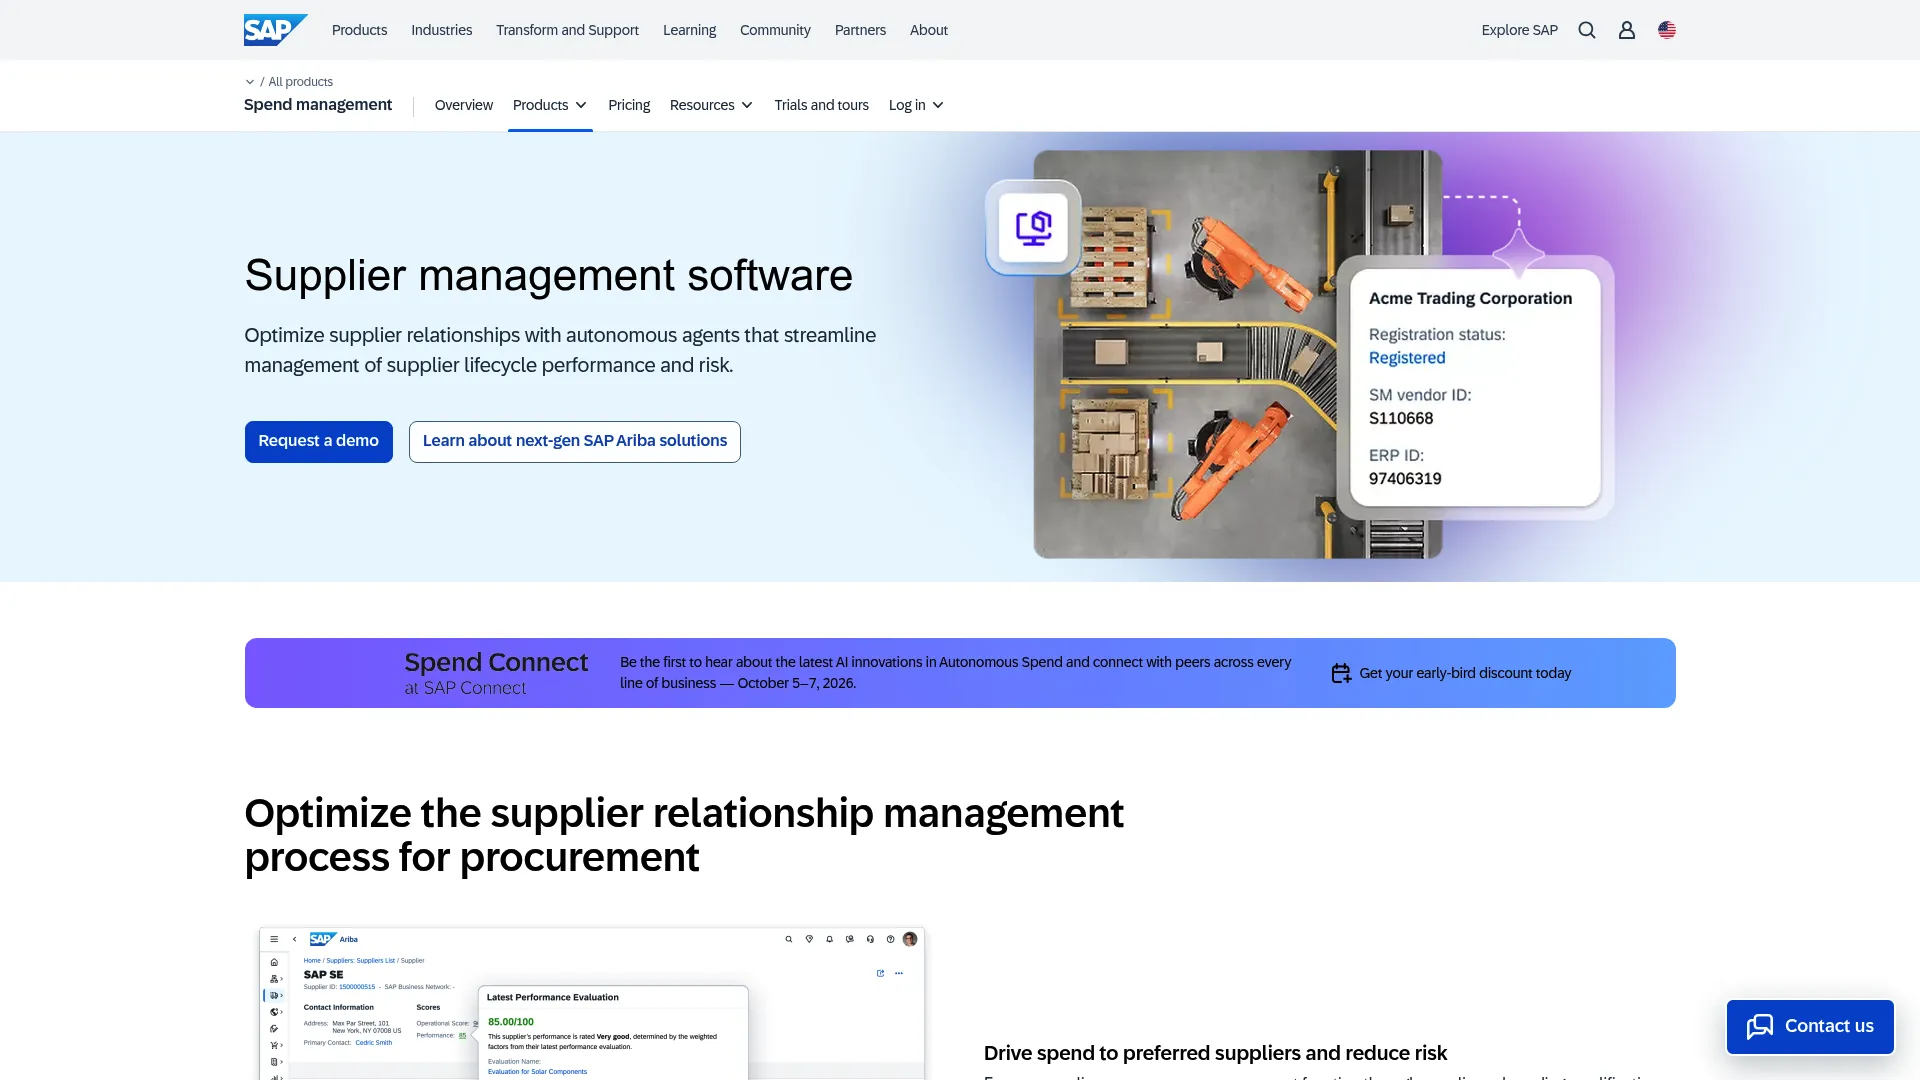Click the Latest Performance Evaluation popup image
Viewport: 1920px width, 1080px height.
(614, 1033)
